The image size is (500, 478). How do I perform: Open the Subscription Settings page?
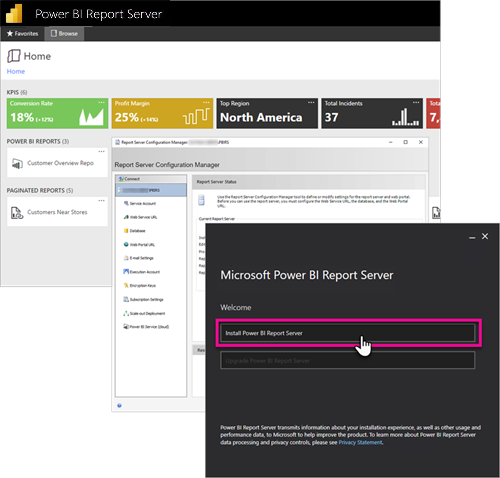coord(143,299)
